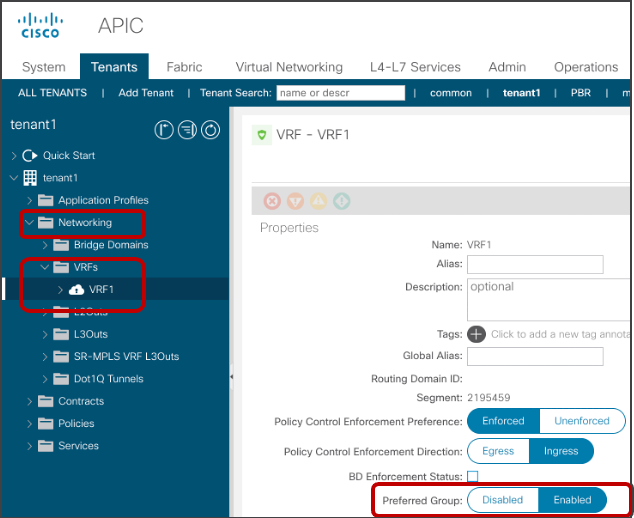Collapse the Networking chevron

point(29,222)
